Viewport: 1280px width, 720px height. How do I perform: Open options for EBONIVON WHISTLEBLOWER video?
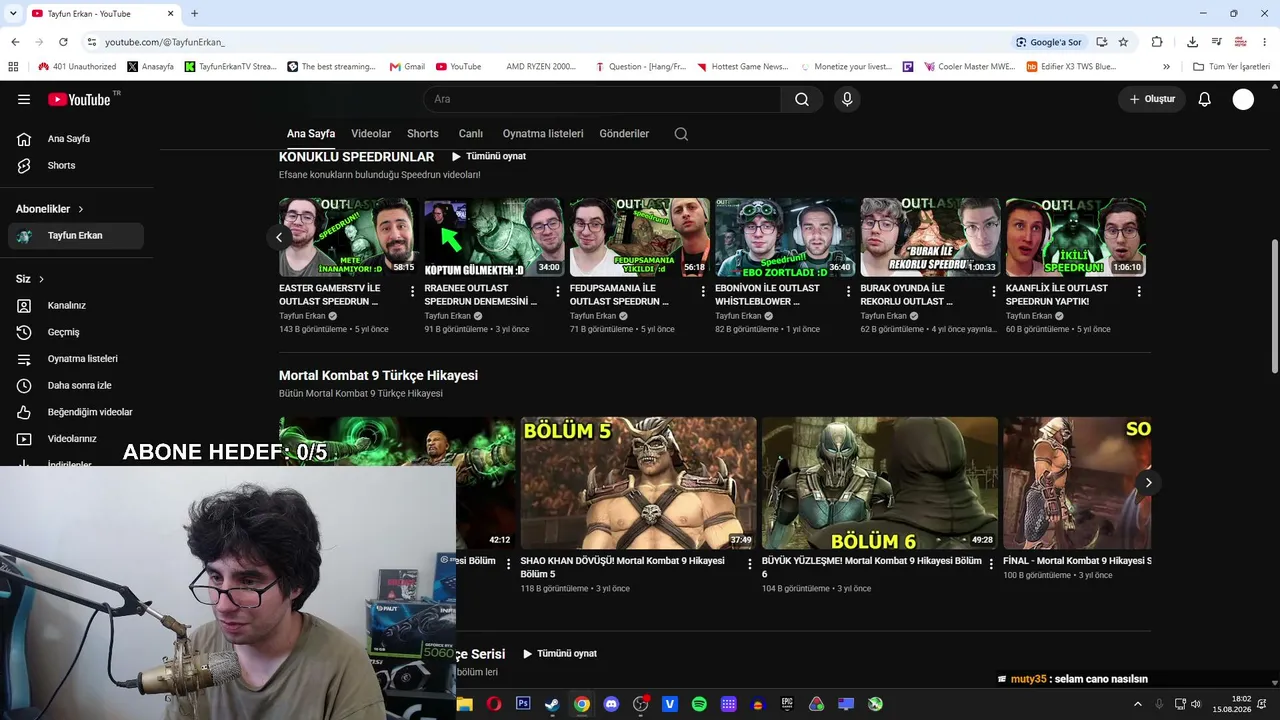click(848, 292)
